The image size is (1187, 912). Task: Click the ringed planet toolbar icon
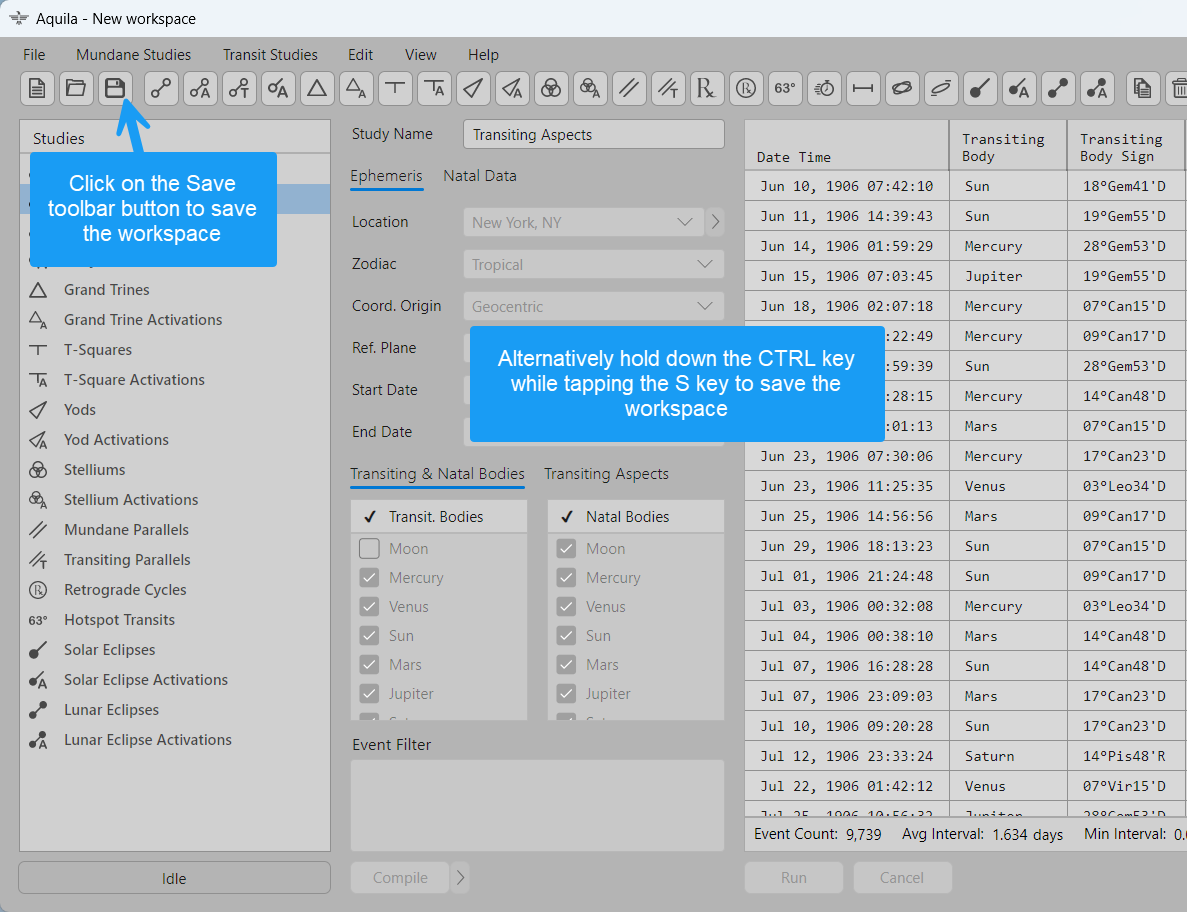902,89
